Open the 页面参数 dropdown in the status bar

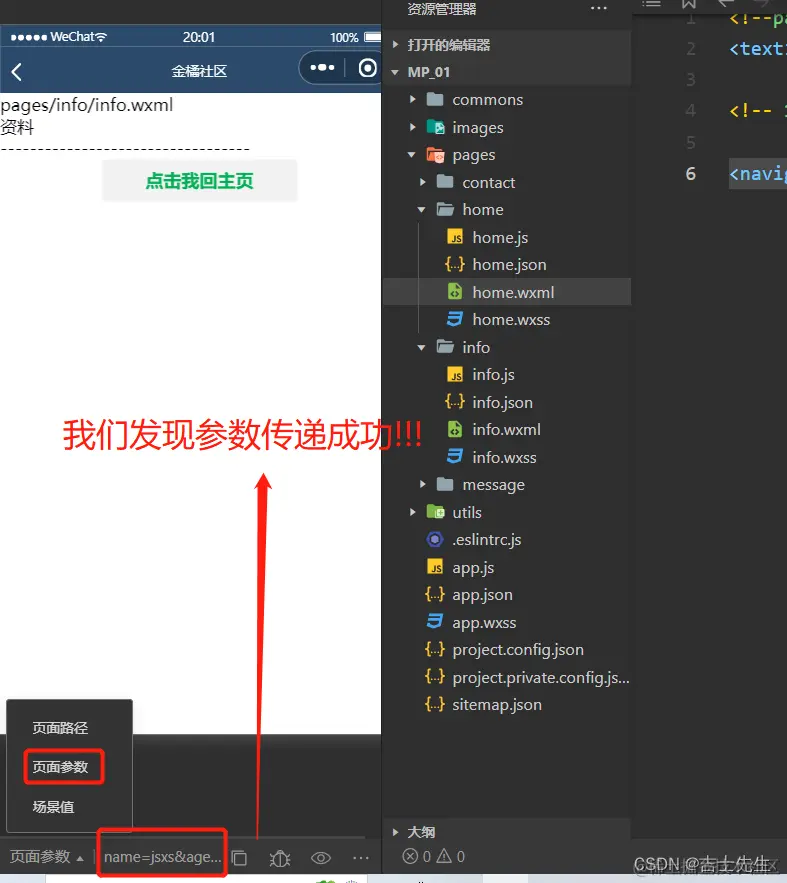click(x=47, y=857)
